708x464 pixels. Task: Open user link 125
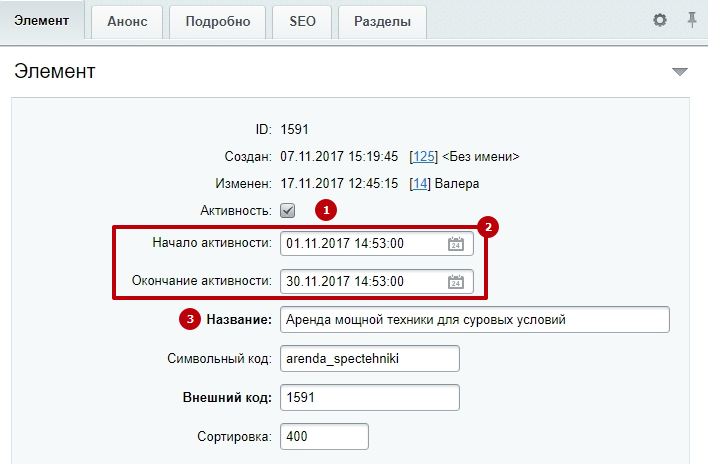pyautogui.click(x=423, y=157)
